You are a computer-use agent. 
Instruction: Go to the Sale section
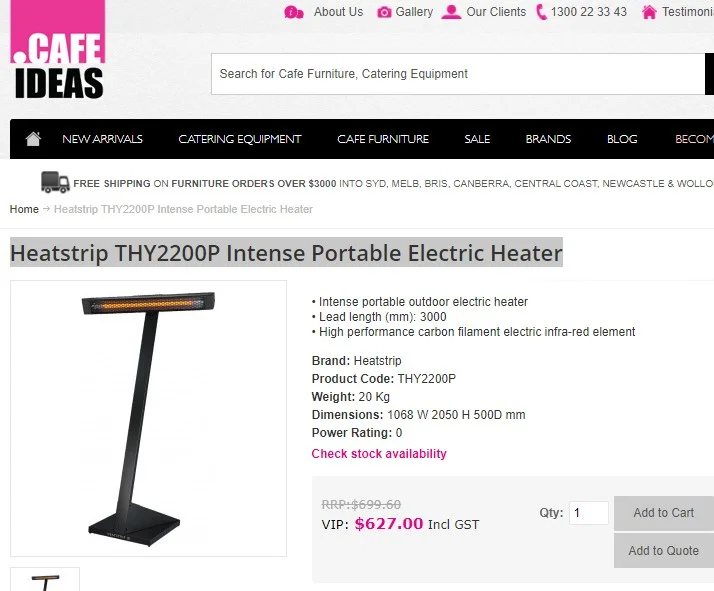point(477,139)
